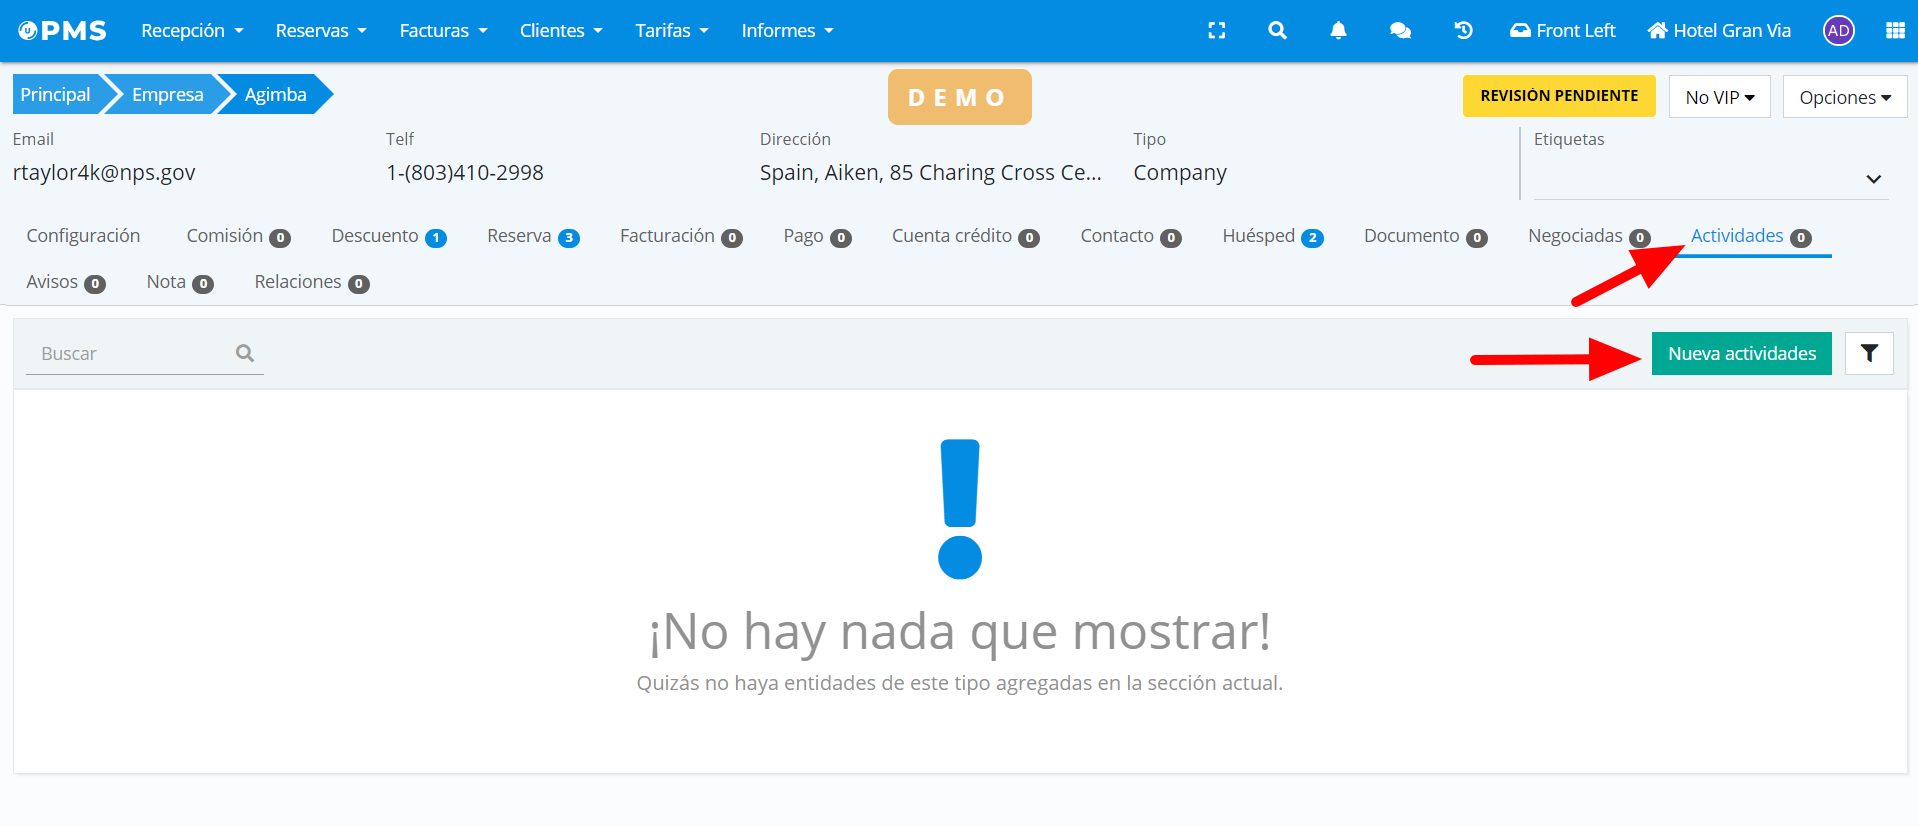Click the Nueva actividades button
Viewport: 1918px width, 826px height.
(1741, 354)
